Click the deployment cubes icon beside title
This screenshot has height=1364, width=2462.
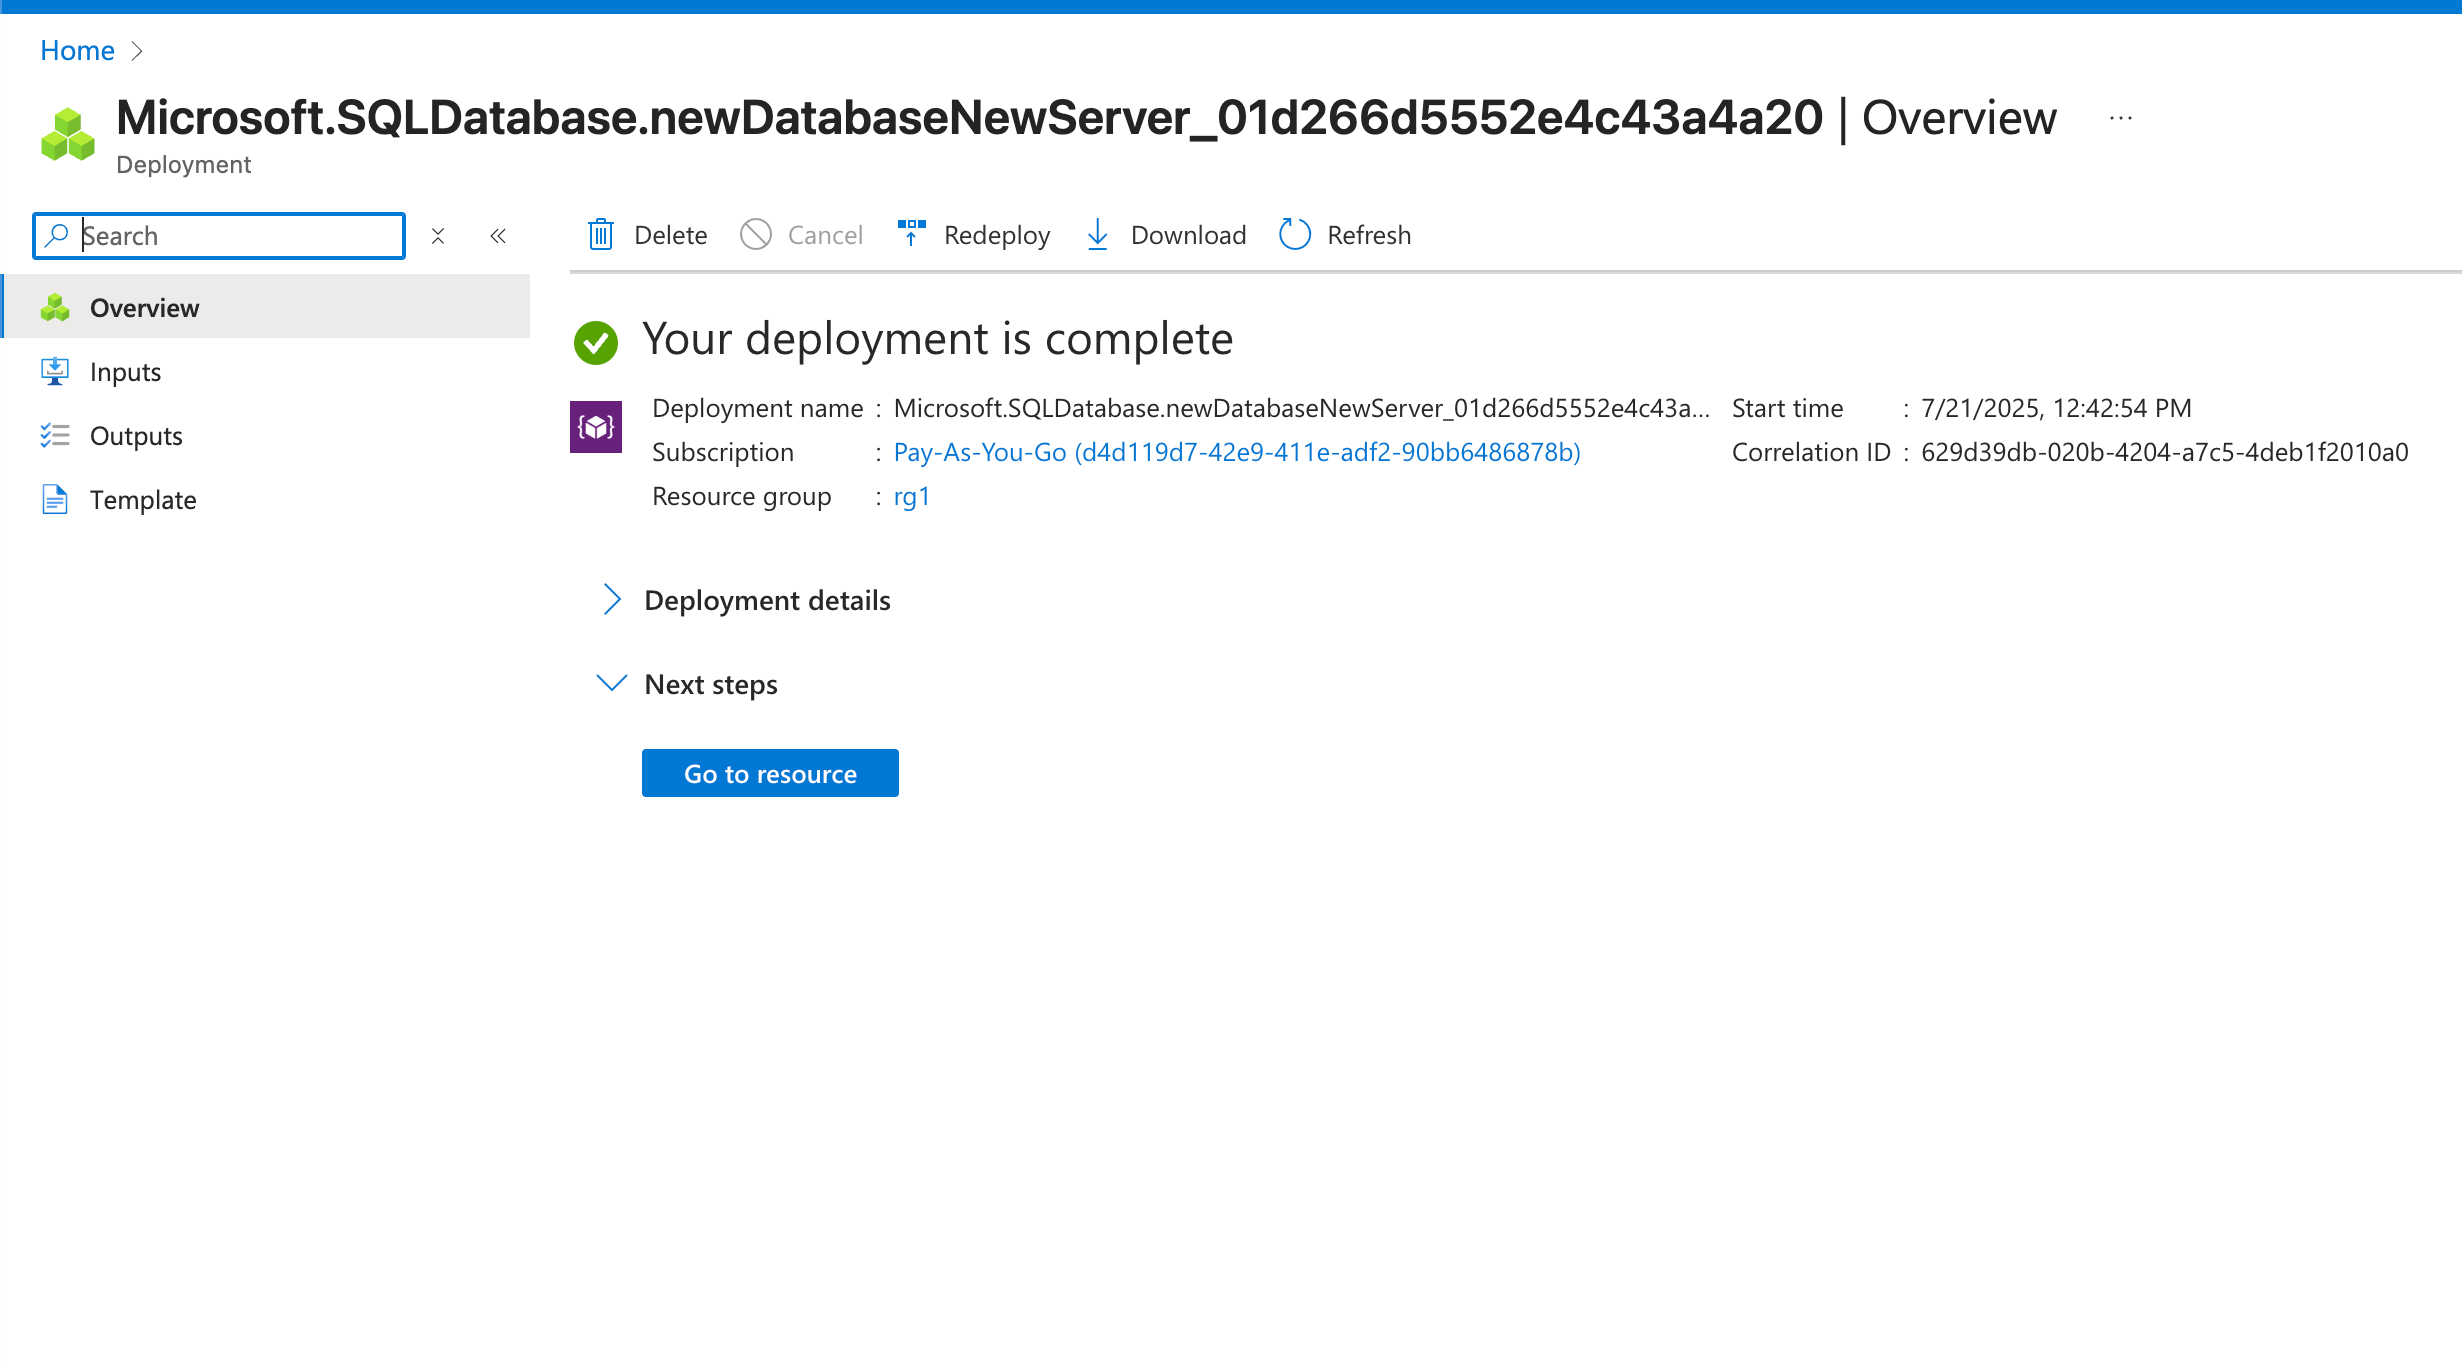(x=68, y=134)
